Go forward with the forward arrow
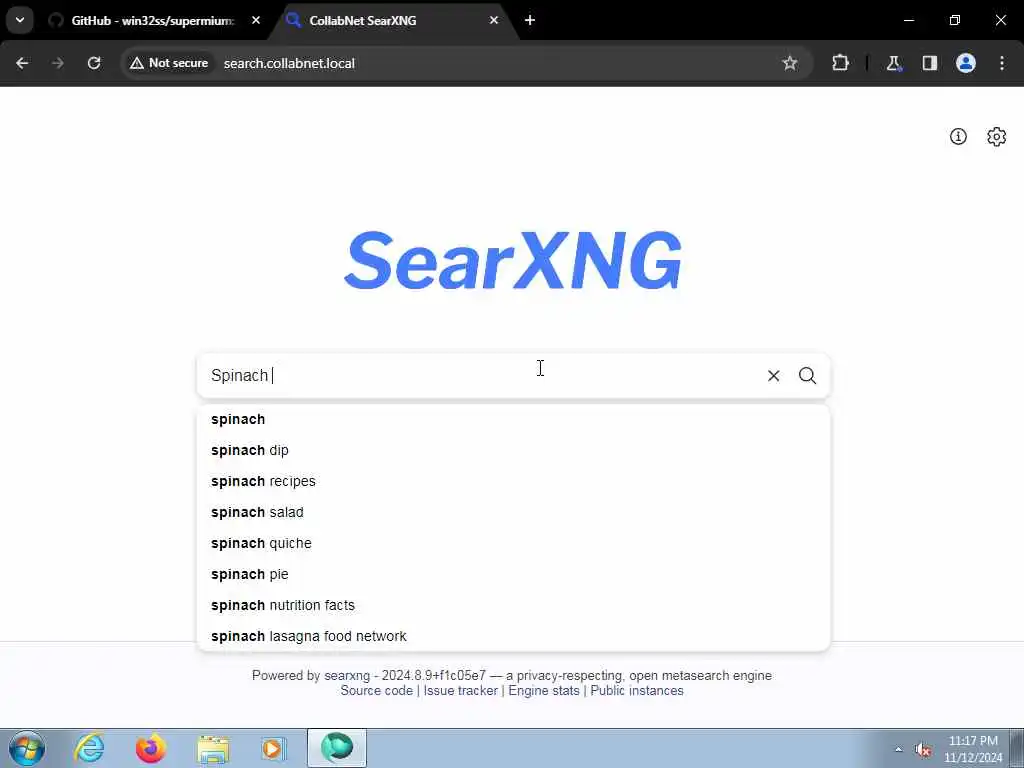1024x768 pixels. (58, 63)
